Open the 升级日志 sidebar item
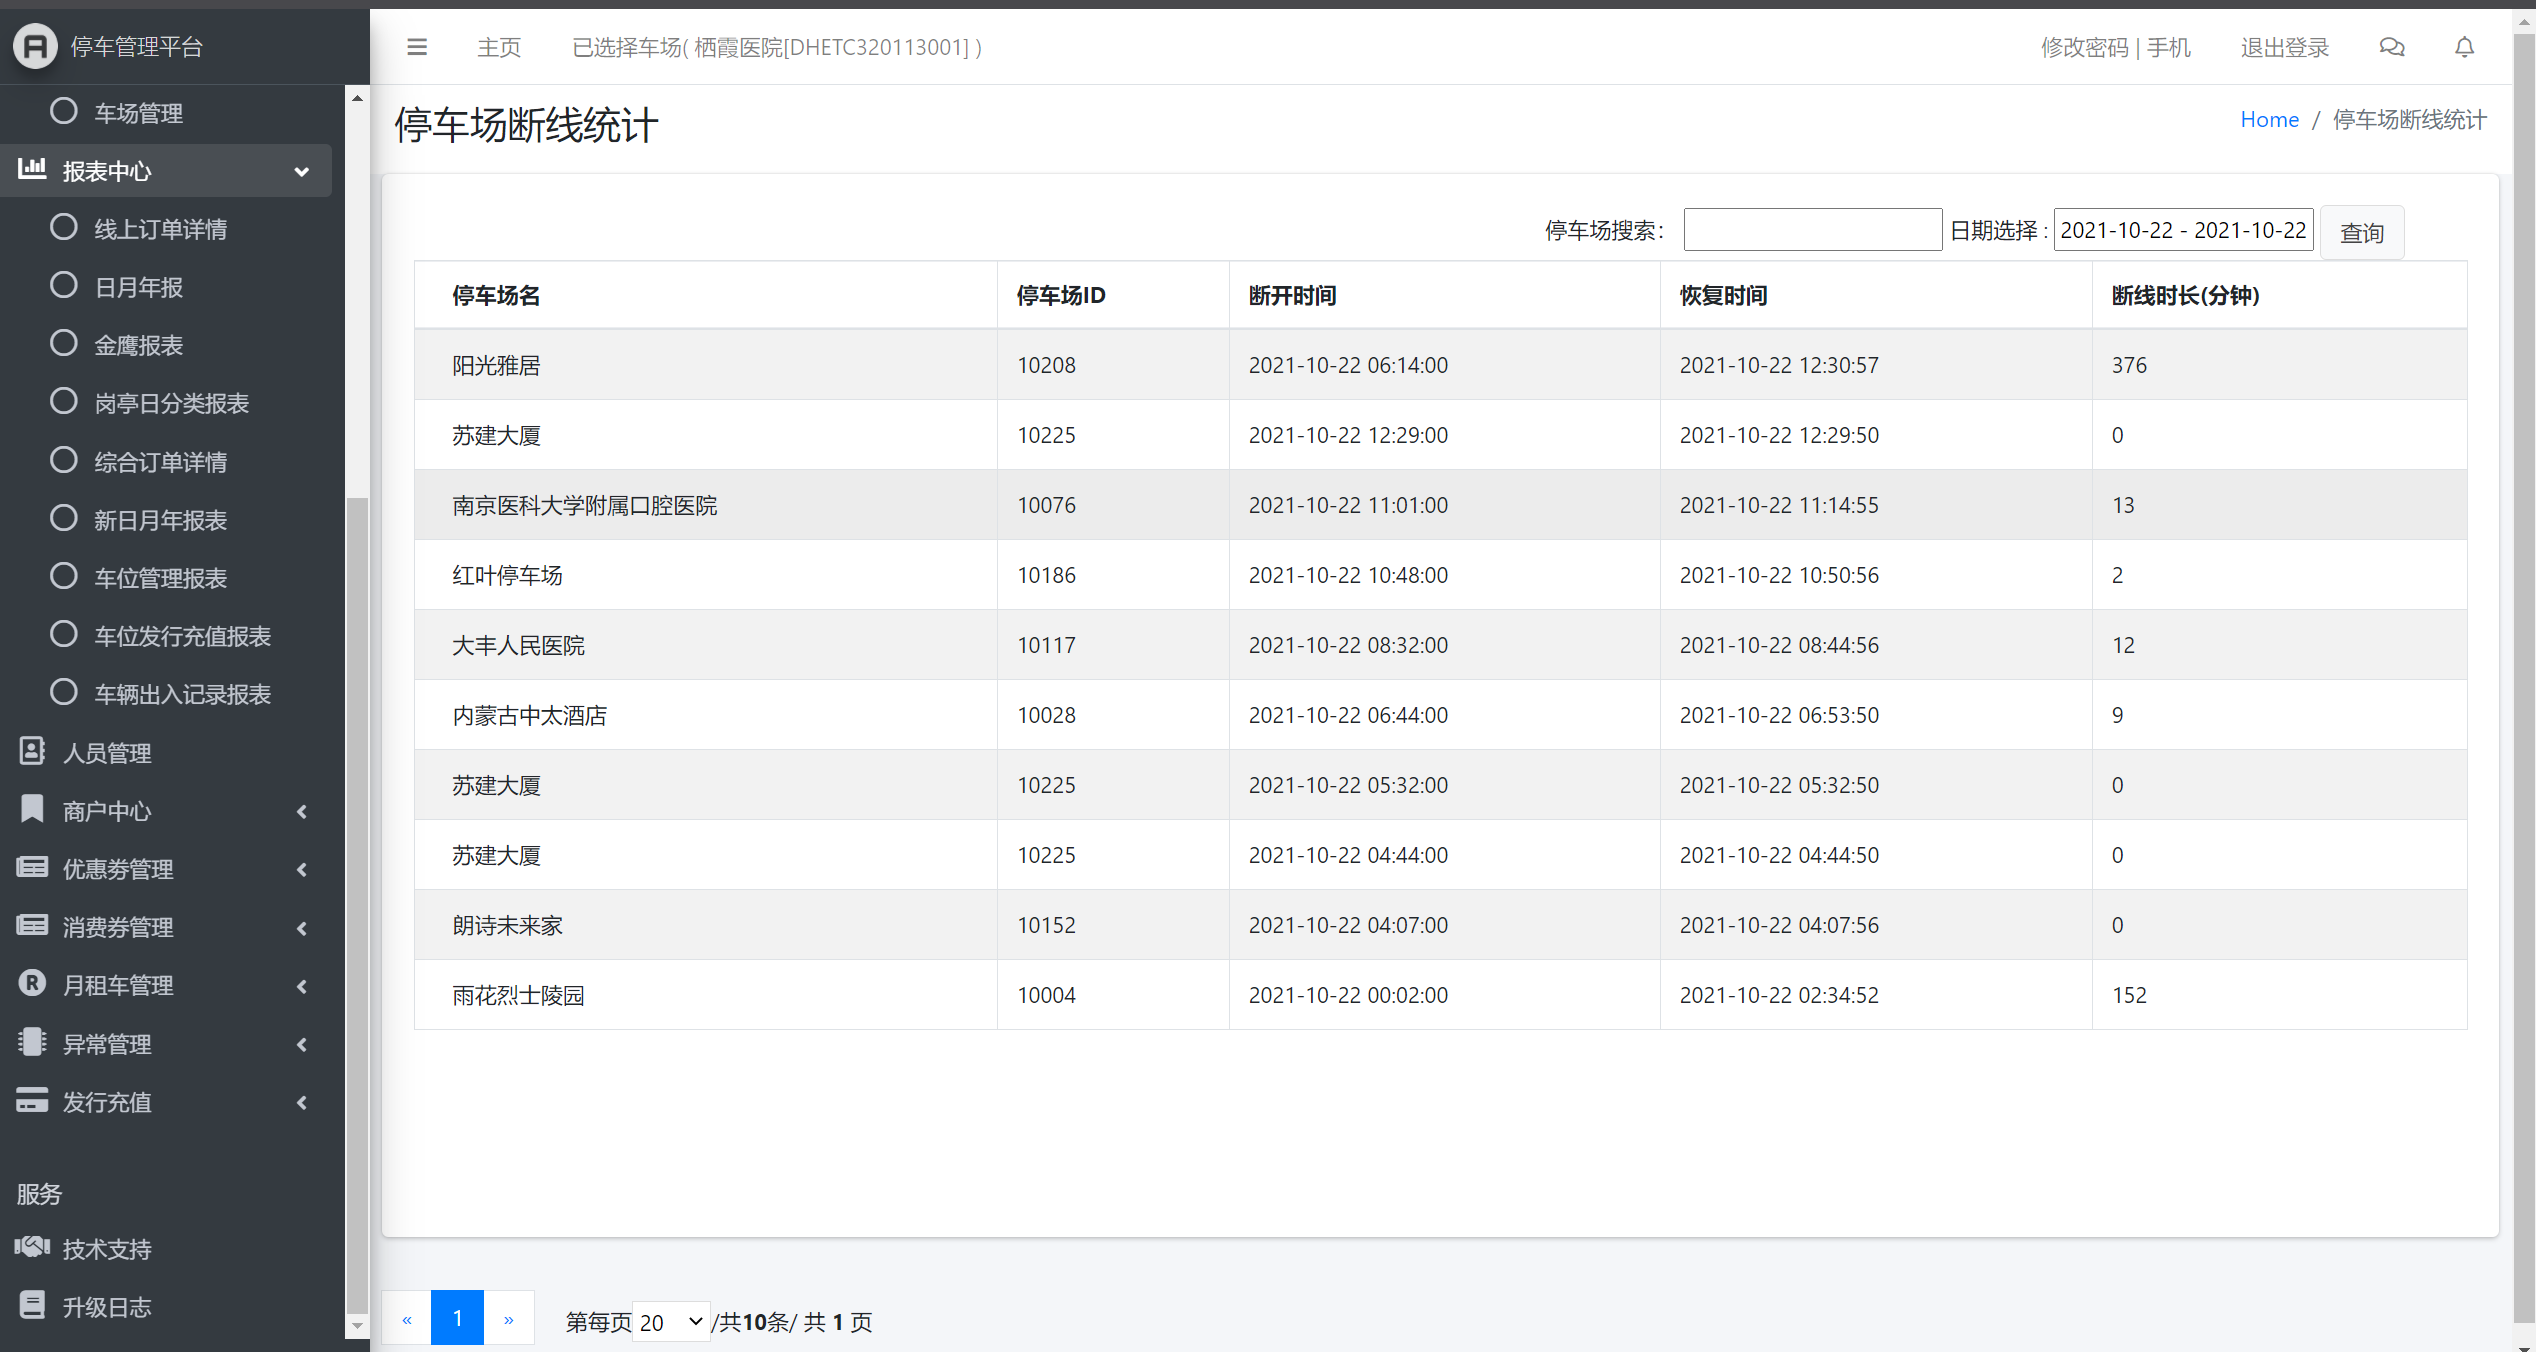Image resolution: width=2536 pixels, height=1352 pixels. (106, 1306)
